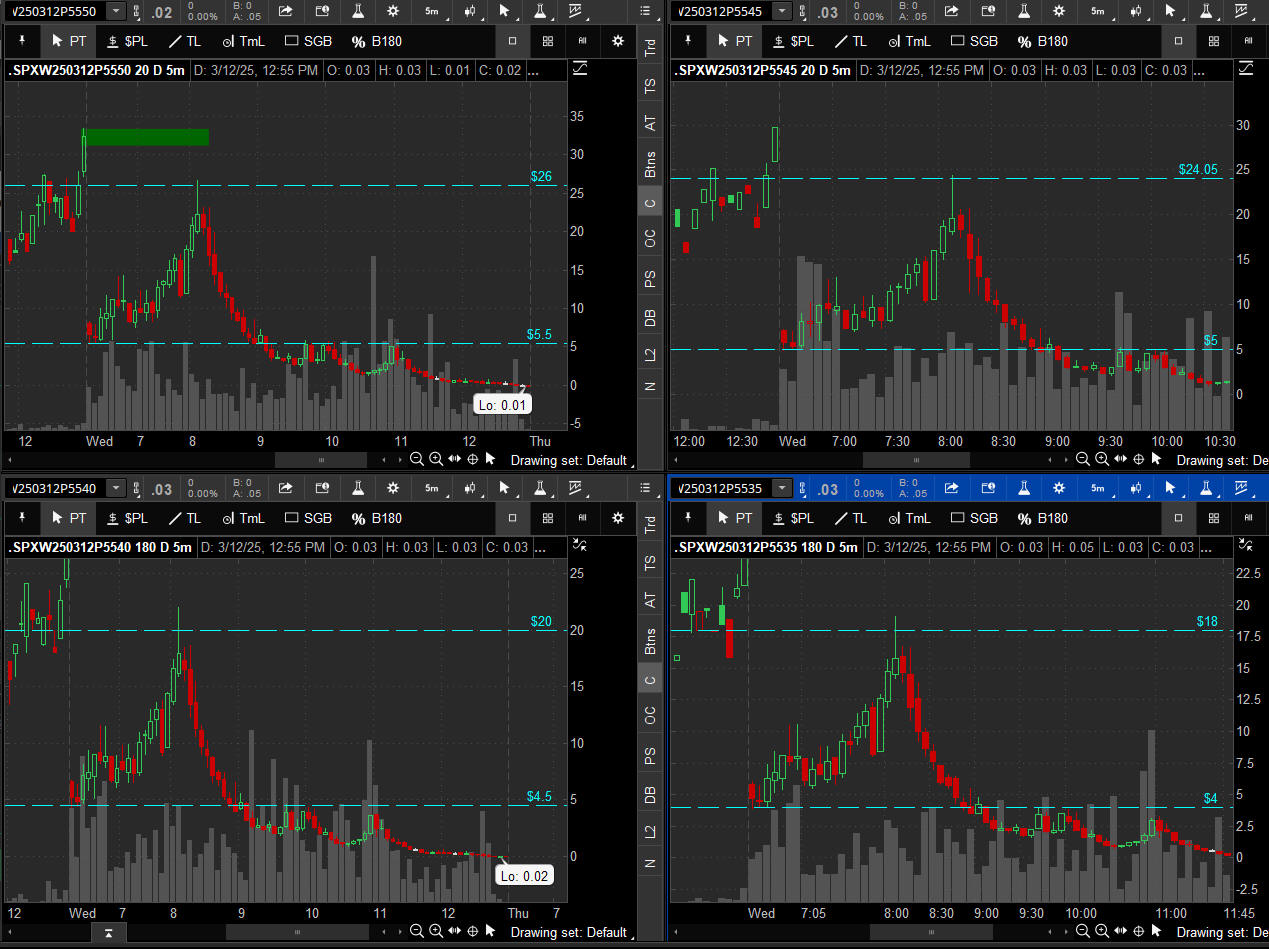
Task: Expand the symbol dropdown next to V250312P5535
Action: pyautogui.click(x=783, y=488)
